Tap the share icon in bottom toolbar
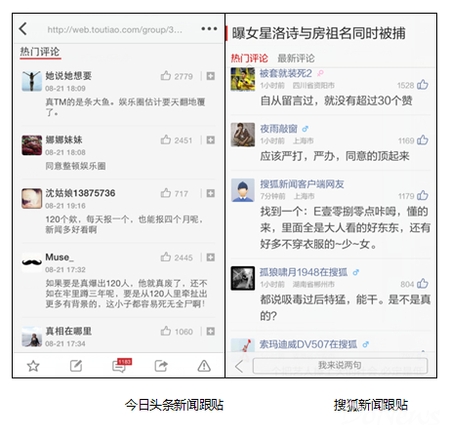Image resolution: width=450 pixels, height=435 pixels. click(161, 366)
